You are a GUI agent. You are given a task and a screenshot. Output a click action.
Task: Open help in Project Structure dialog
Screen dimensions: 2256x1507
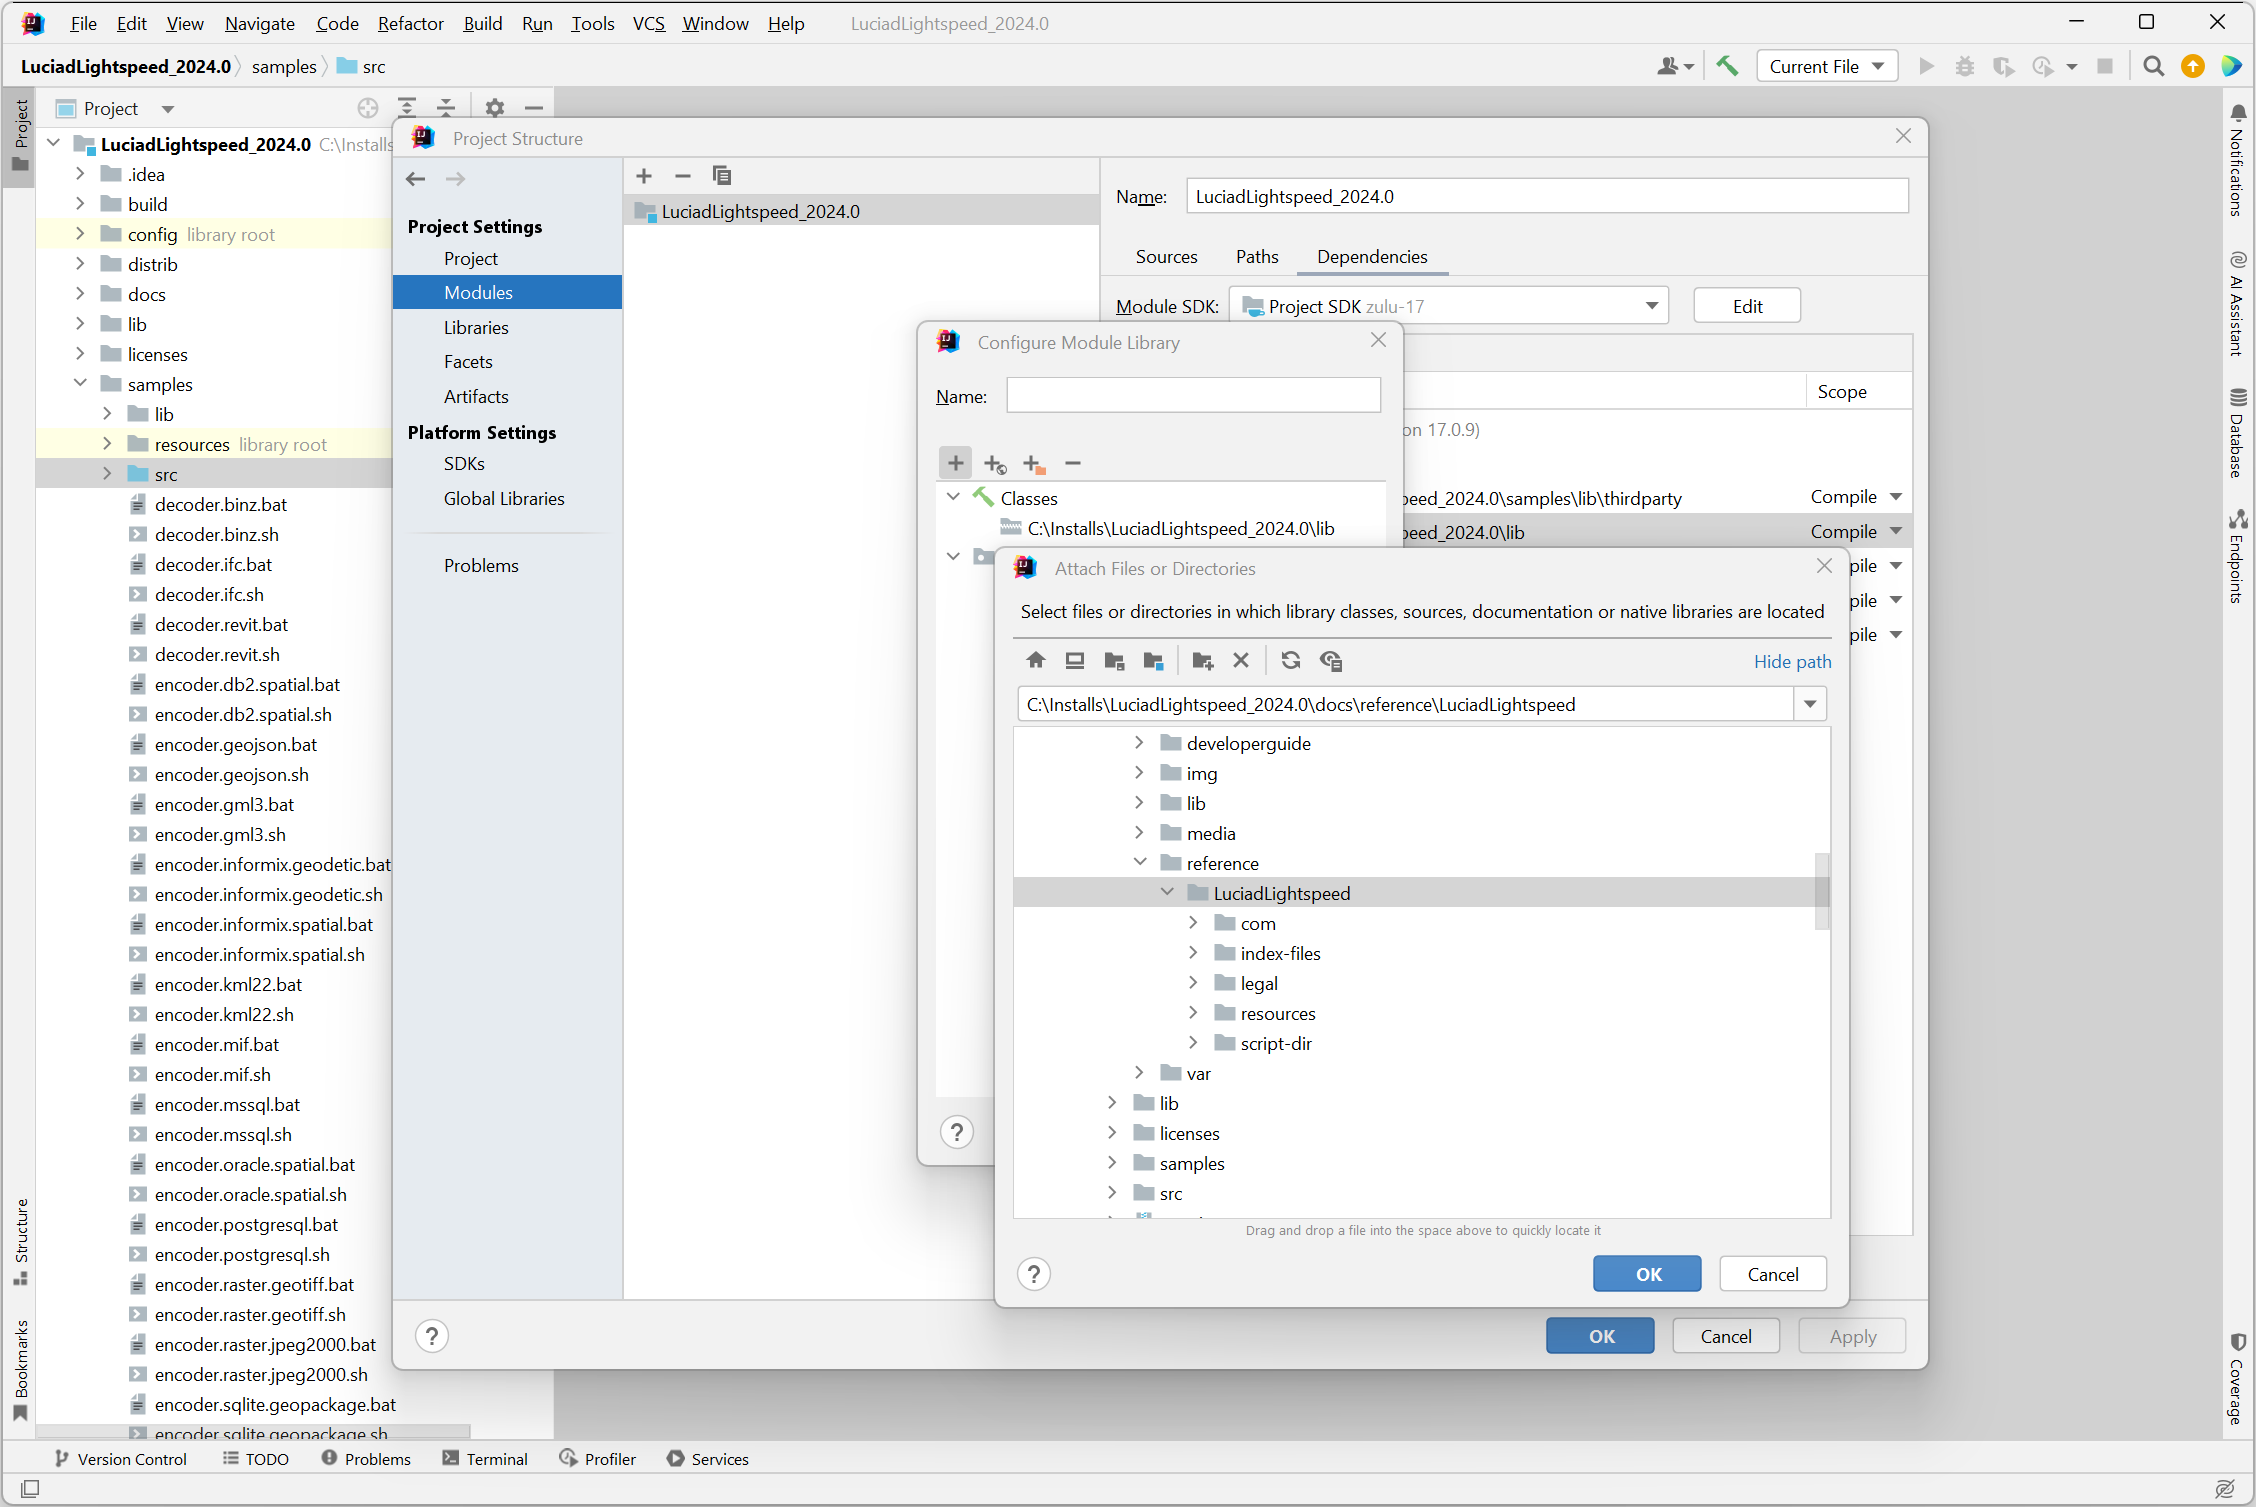[x=432, y=1336]
